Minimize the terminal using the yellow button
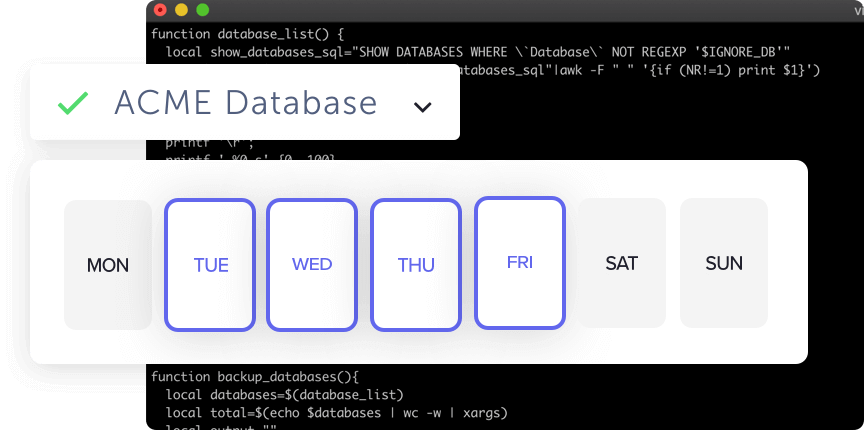The width and height of the screenshot is (864, 430). (181, 10)
